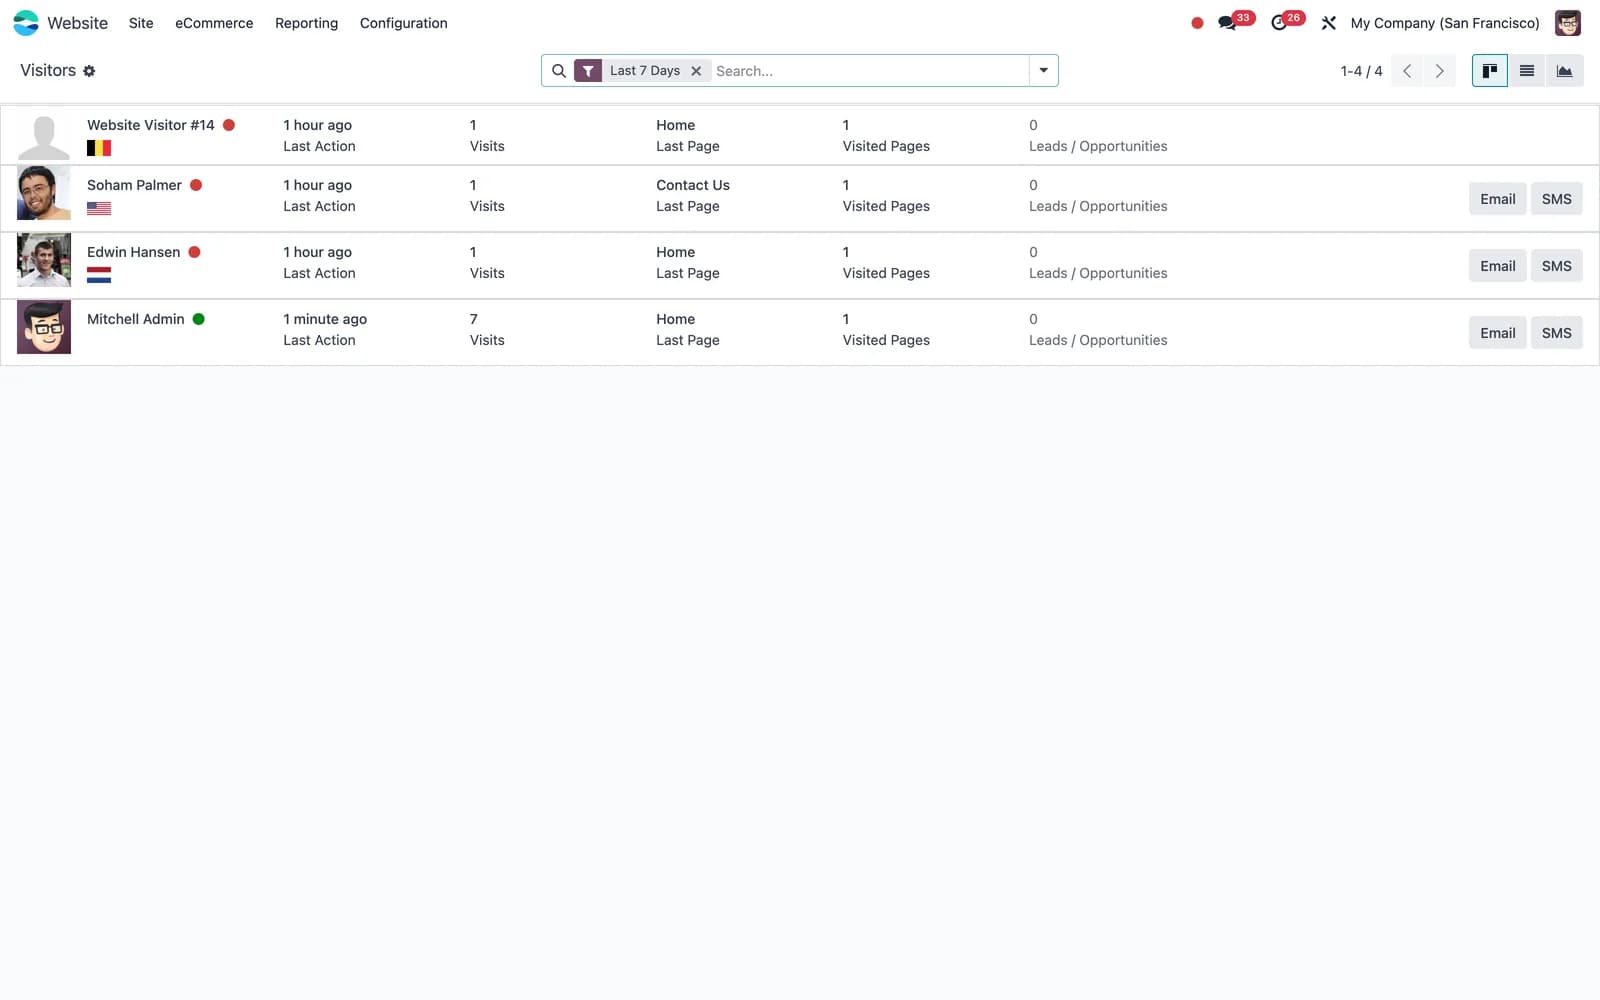Open the Website app home logo
1600x1000 pixels.
[26, 23]
